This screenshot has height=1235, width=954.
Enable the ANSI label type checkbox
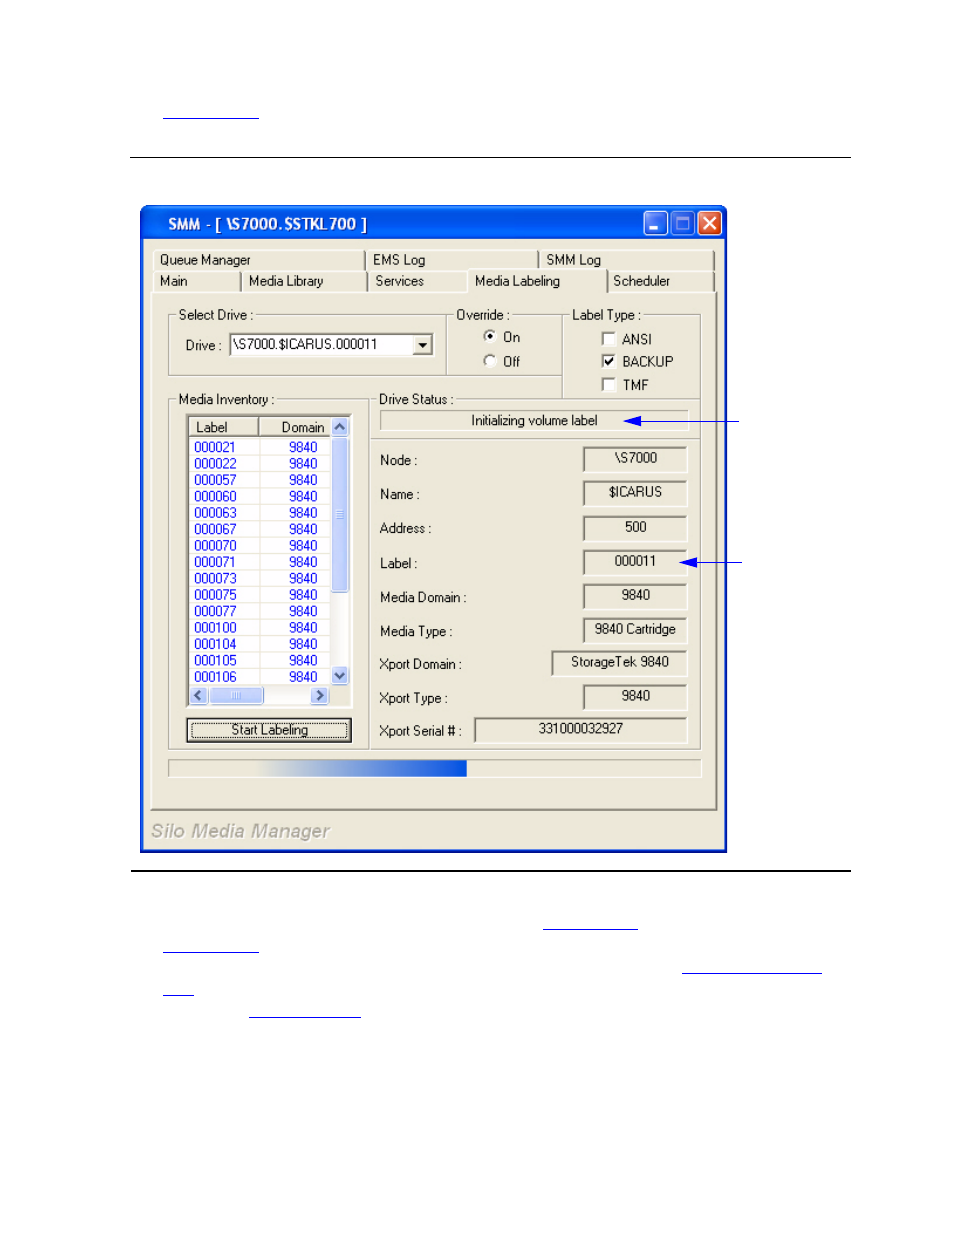[x=608, y=339]
